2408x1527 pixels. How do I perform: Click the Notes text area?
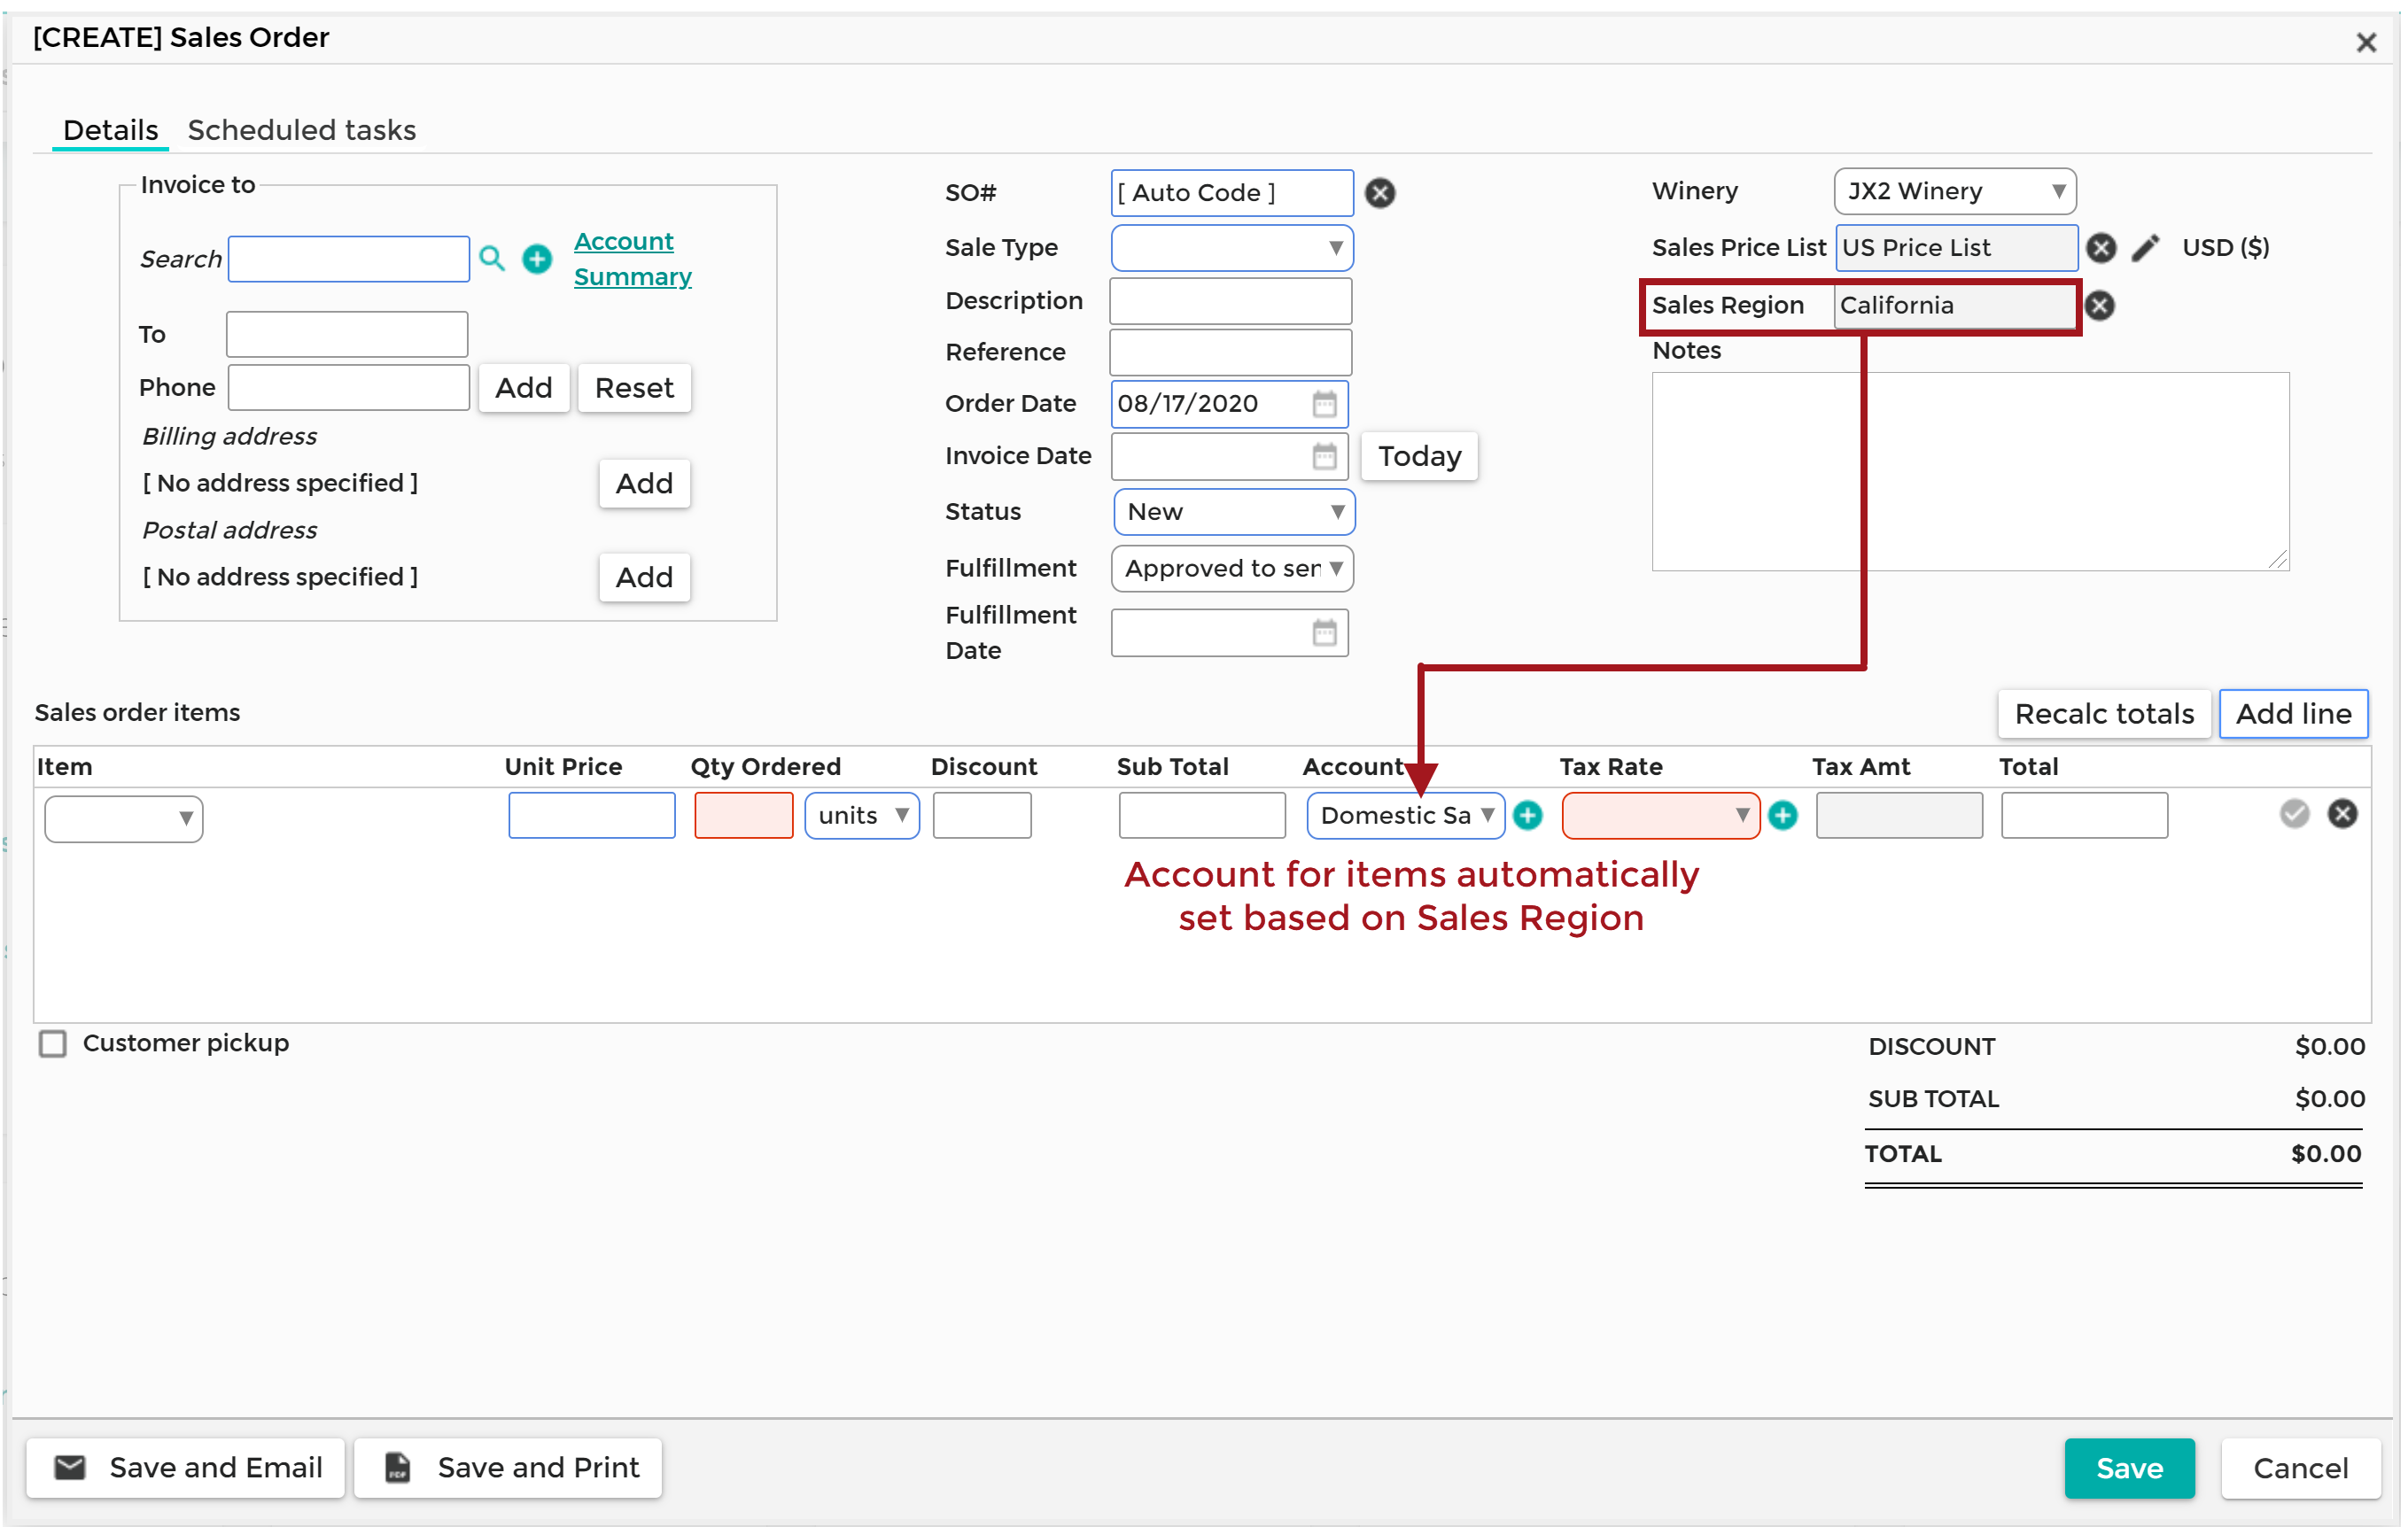[x=1970, y=472]
